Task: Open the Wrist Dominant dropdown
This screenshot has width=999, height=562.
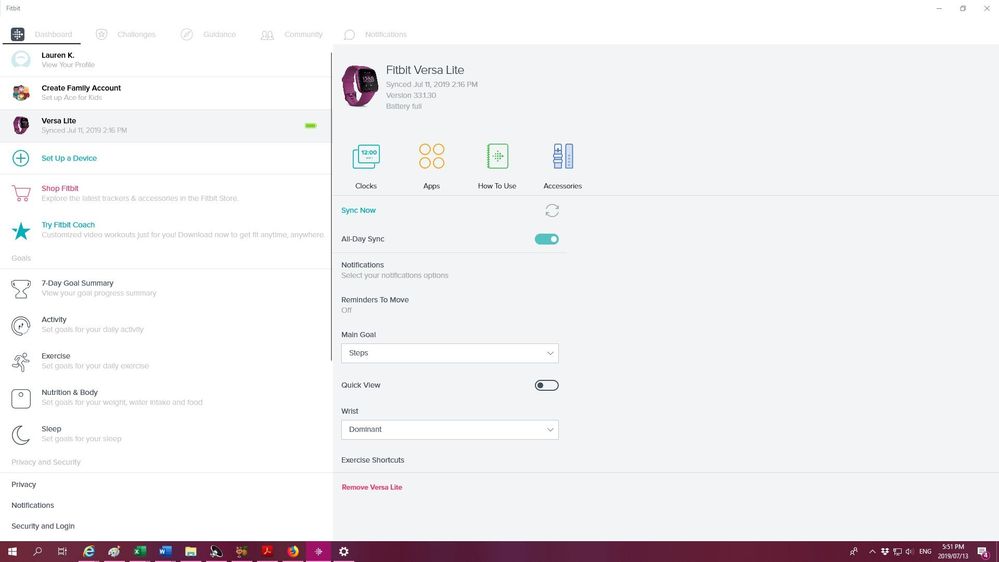Action: (x=450, y=429)
